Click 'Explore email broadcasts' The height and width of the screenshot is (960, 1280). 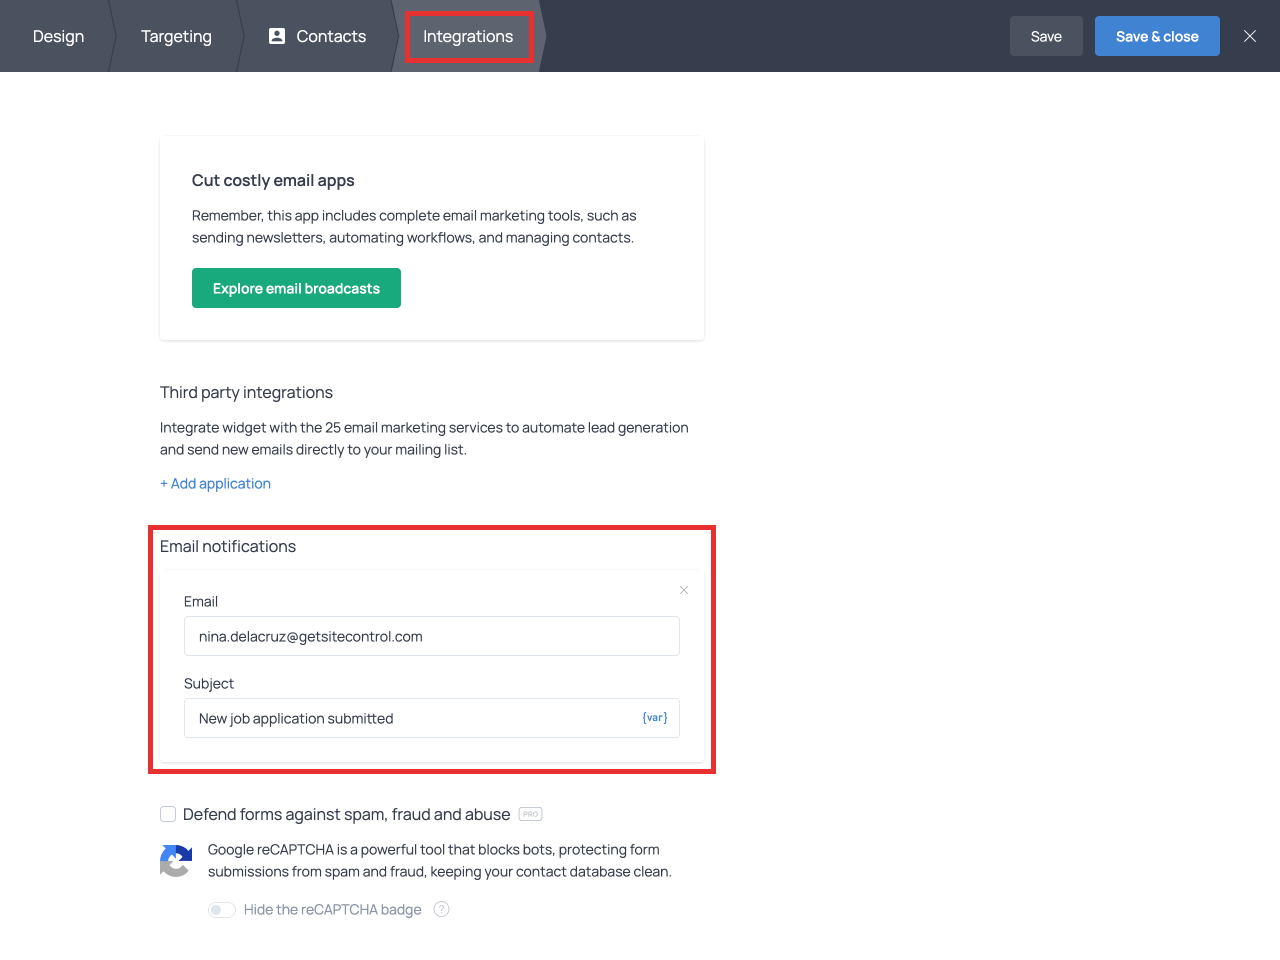(x=296, y=287)
